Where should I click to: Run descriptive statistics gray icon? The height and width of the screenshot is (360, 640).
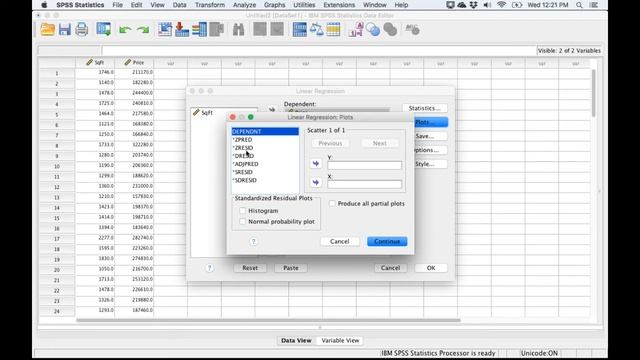217,29
